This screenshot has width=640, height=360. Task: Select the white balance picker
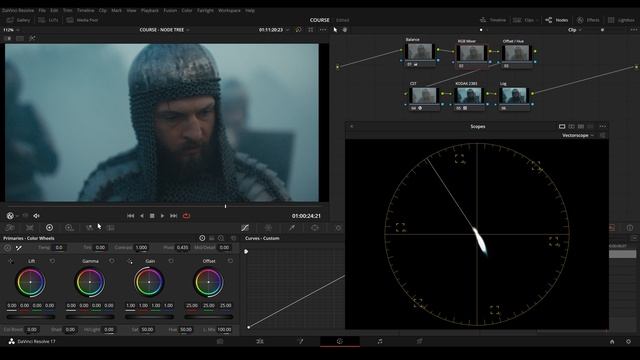point(19,248)
